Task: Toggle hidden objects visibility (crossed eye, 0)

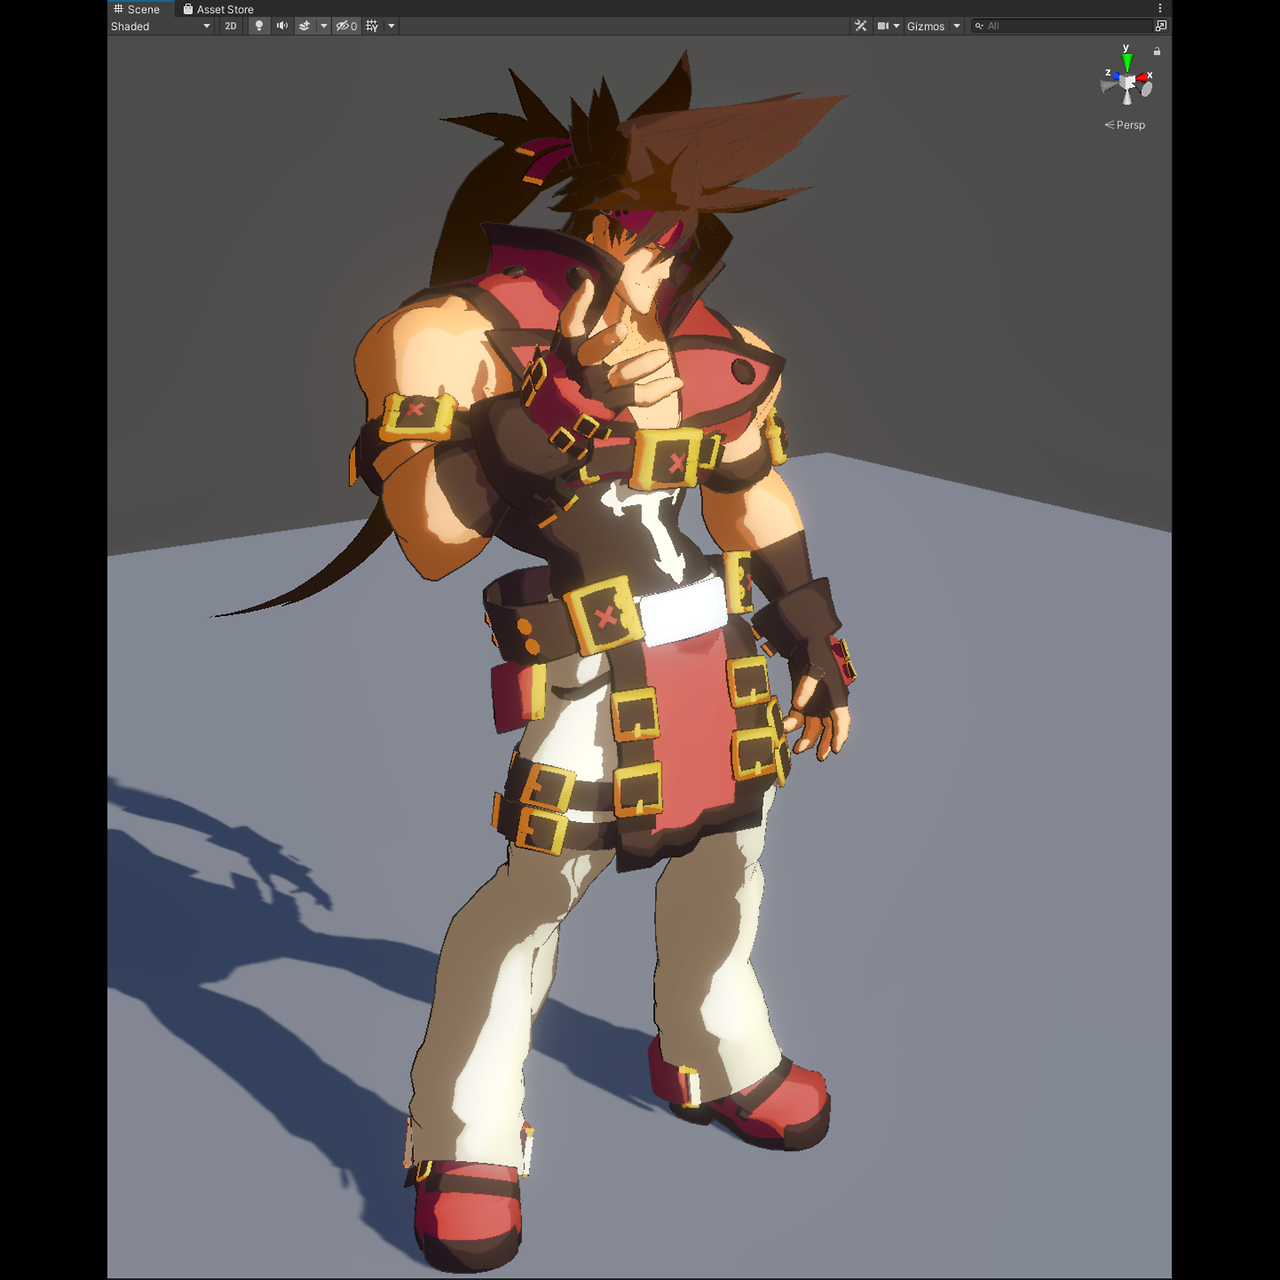Action: 346,26
